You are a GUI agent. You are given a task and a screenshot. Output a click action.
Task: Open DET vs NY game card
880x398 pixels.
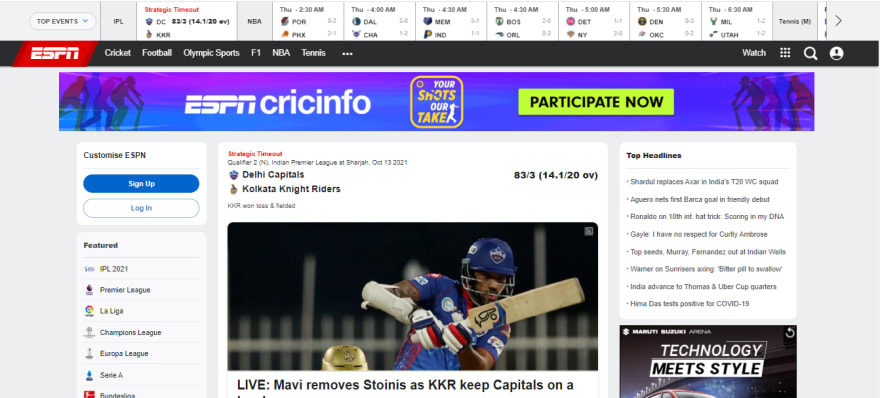click(594, 22)
